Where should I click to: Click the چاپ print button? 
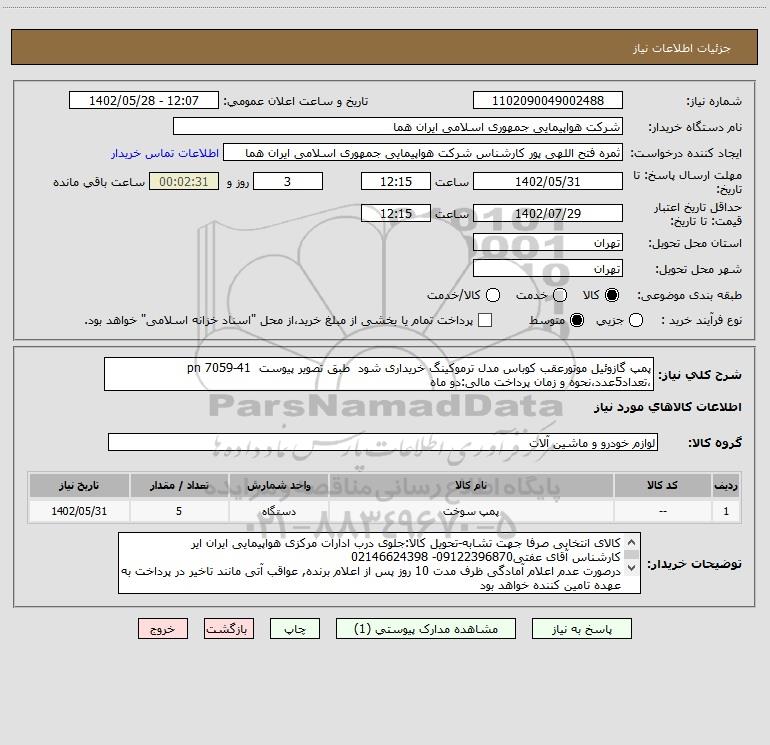pos(295,629)
